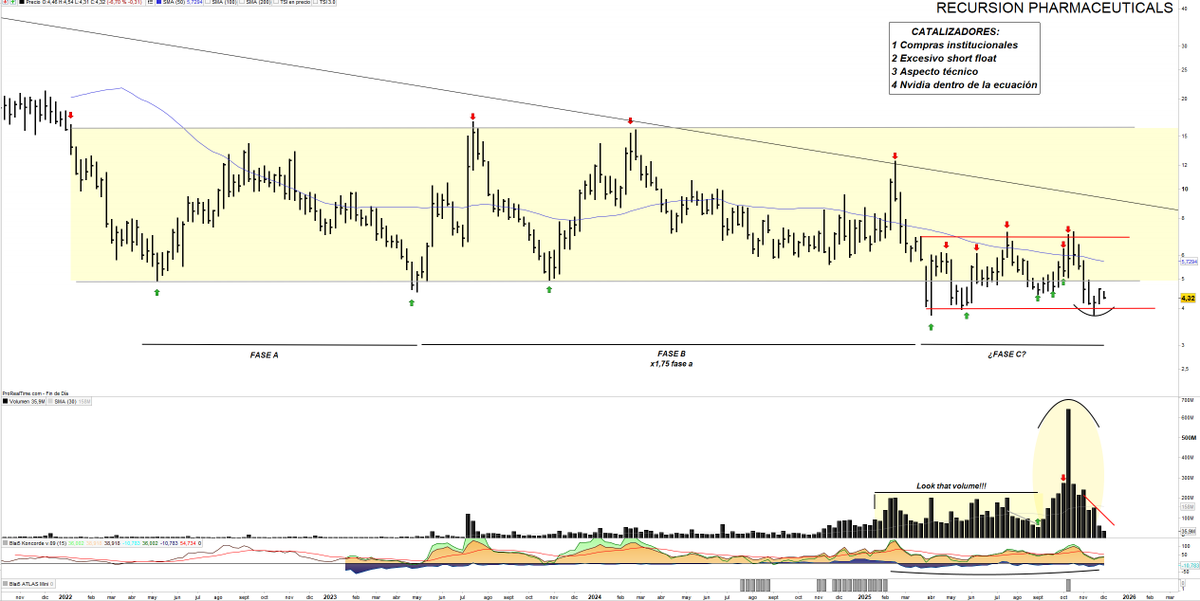Screen dimensions: 1200x601
Task: Click the blue SMA (50) color swatch
Action: click(x=157, y=4)
